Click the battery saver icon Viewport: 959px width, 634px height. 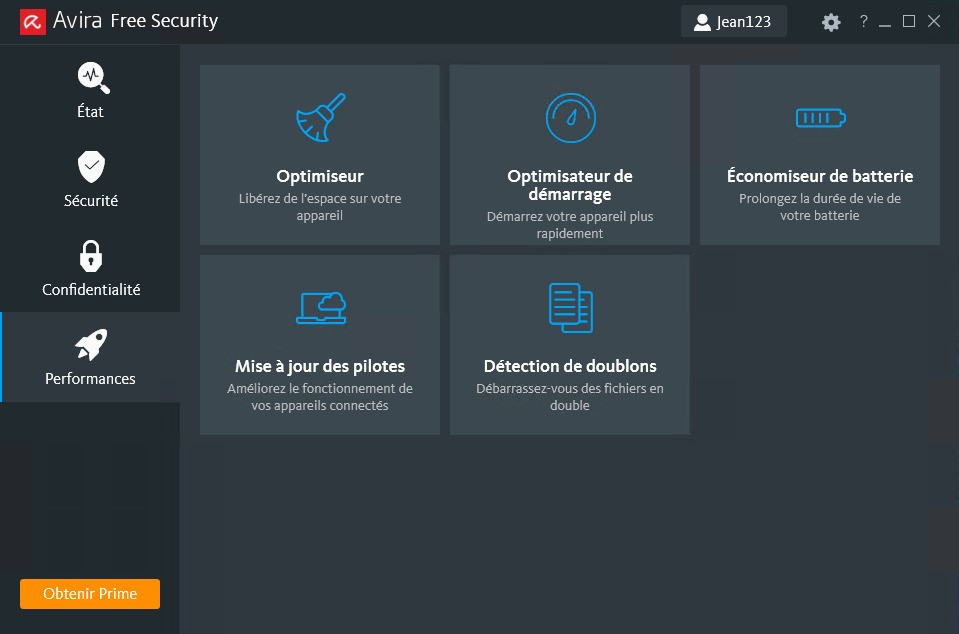(820, 117)
